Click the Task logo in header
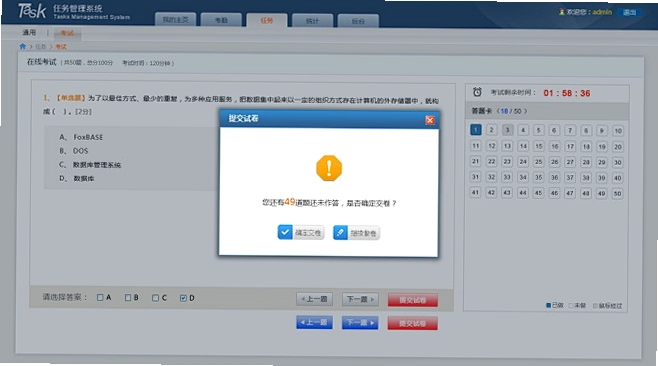 (32, 11)
